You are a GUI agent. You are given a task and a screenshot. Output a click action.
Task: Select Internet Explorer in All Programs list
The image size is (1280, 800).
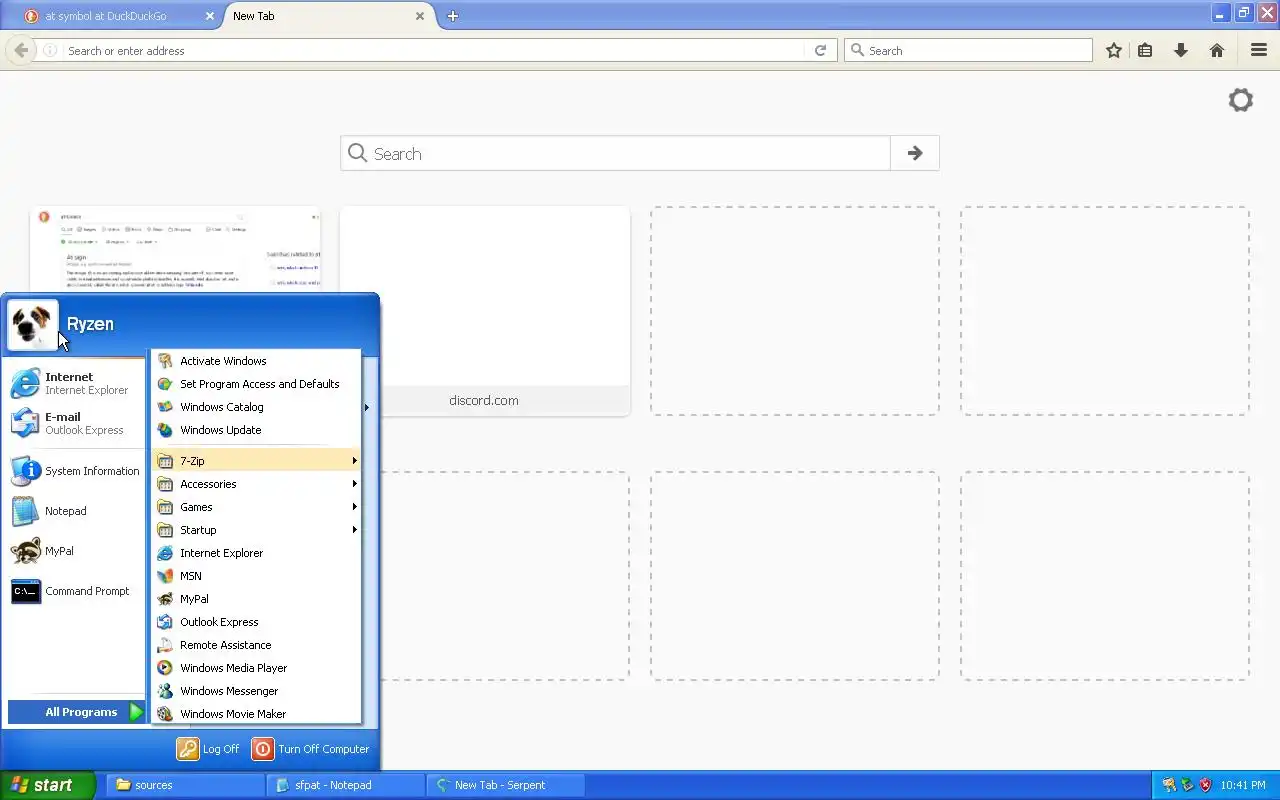coord(256,553)
